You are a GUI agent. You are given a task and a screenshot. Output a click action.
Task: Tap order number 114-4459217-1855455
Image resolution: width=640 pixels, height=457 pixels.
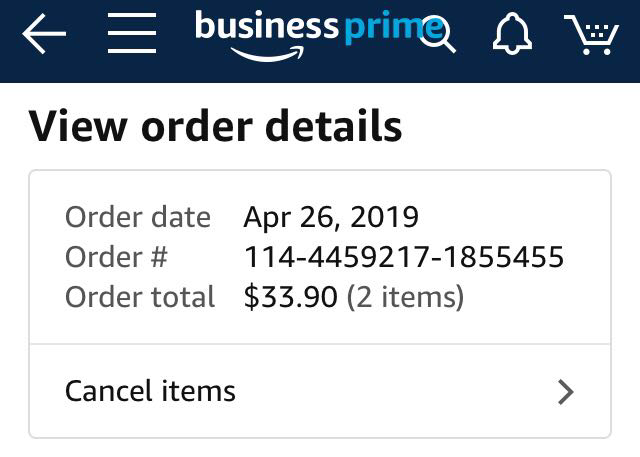pyautogui.click(x=404, y=258)
